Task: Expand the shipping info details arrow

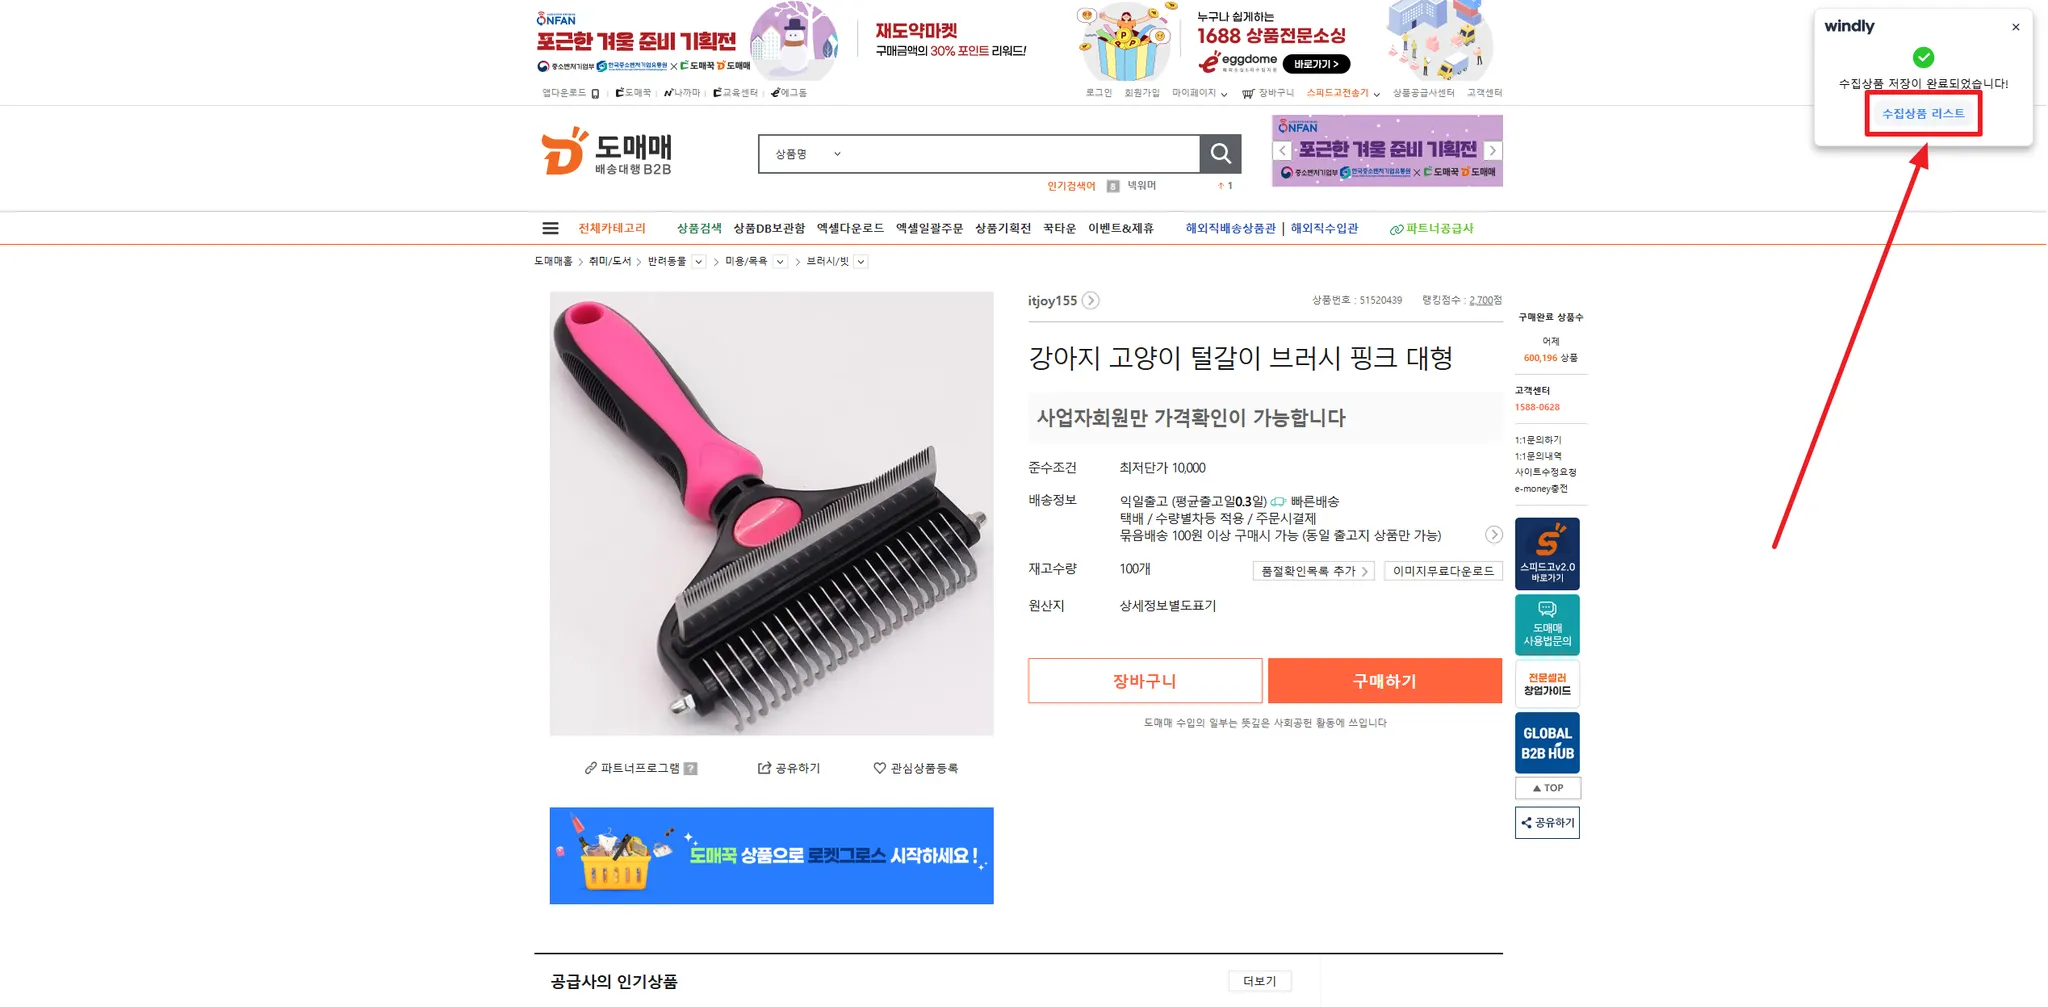Action: [1493, 535]
